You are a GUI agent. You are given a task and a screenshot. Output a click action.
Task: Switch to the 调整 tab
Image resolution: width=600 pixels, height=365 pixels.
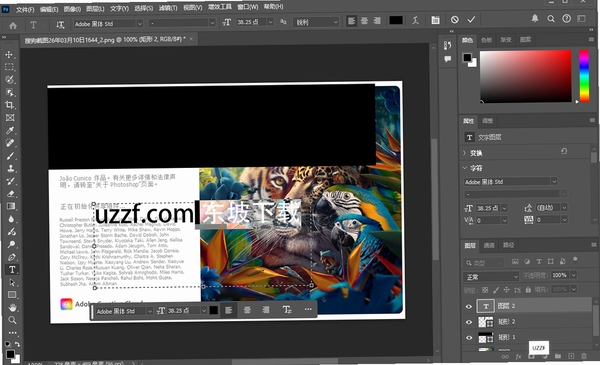[x=488, y=121]
